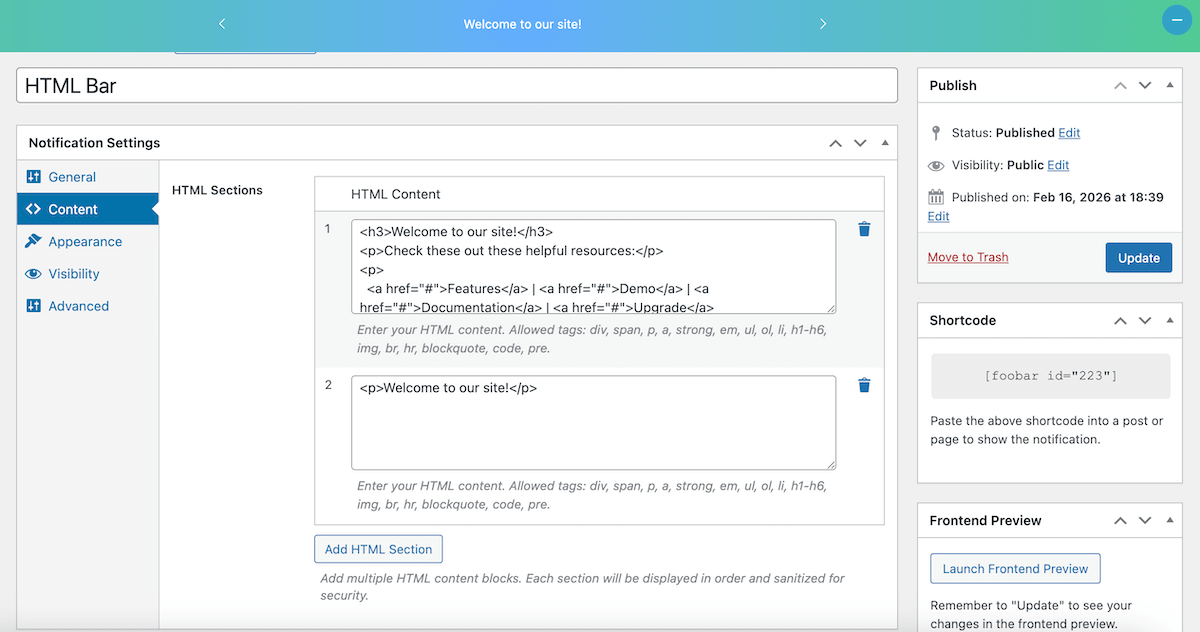Delete HTML section 2 with trash icon
The width and height of the screenshot is (1200, 632).
click(x=864, y=385)
